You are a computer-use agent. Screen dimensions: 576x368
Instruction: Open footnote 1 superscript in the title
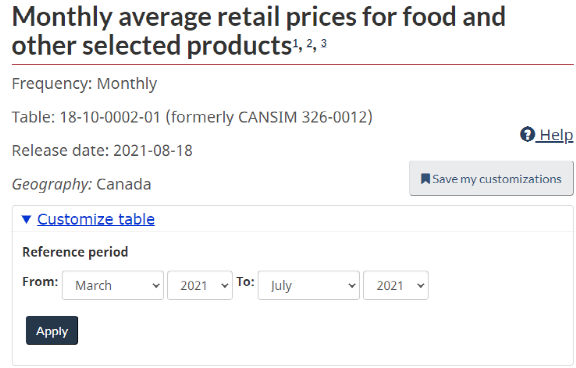[x=296, y=44]
